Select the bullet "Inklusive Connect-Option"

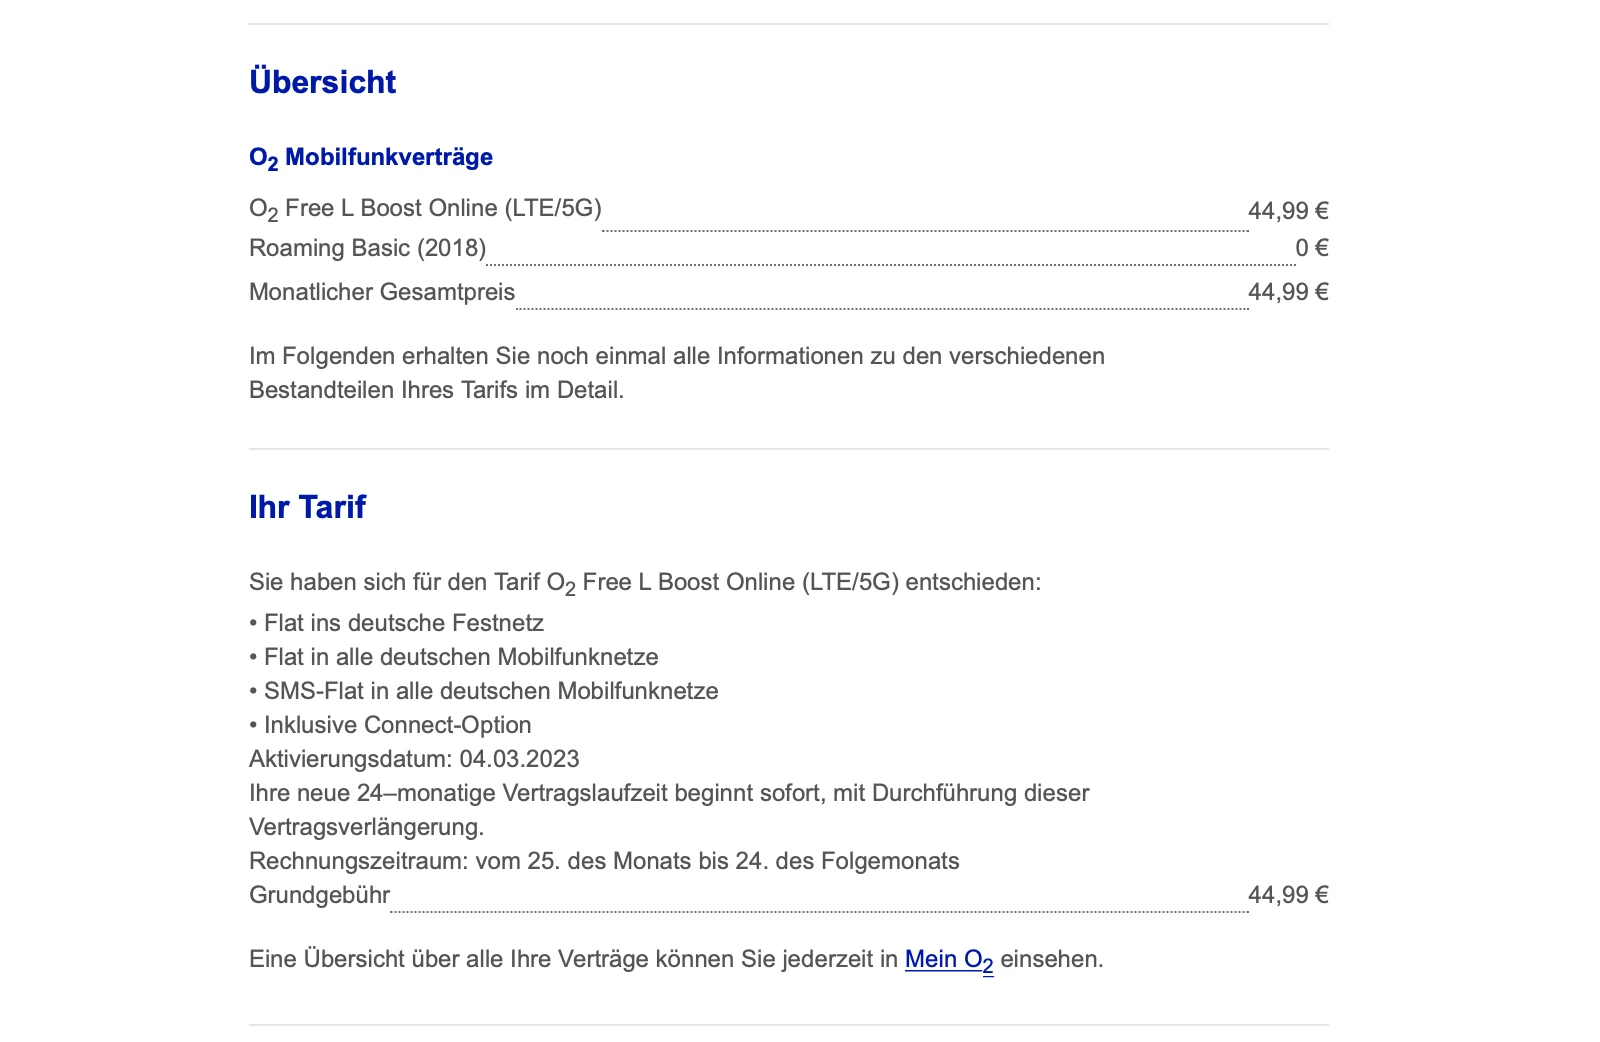390,725
